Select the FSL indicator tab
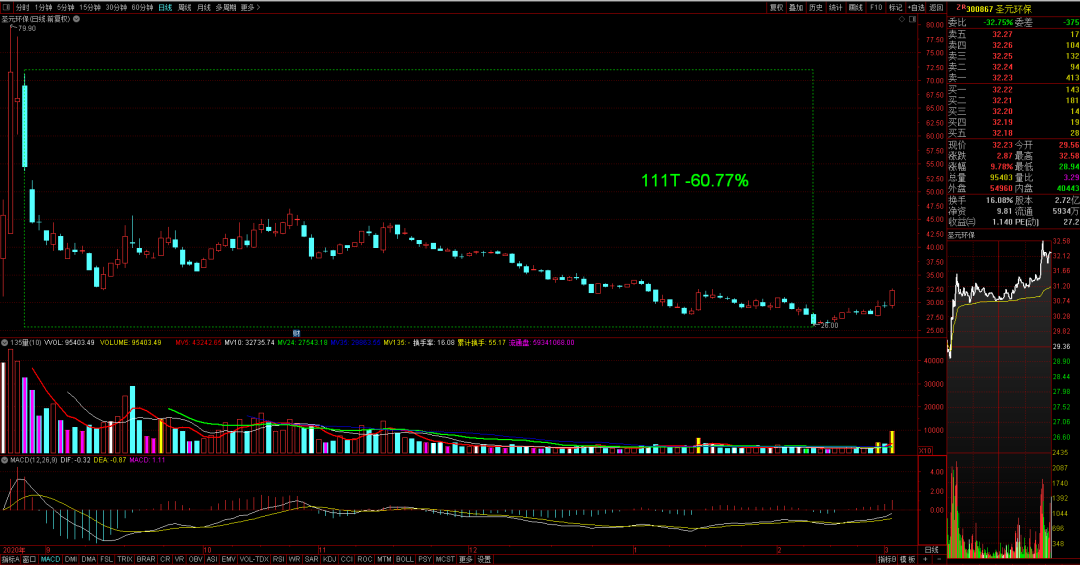The height and width of the screenshot is (565, 1080). (x=107, y=559)
